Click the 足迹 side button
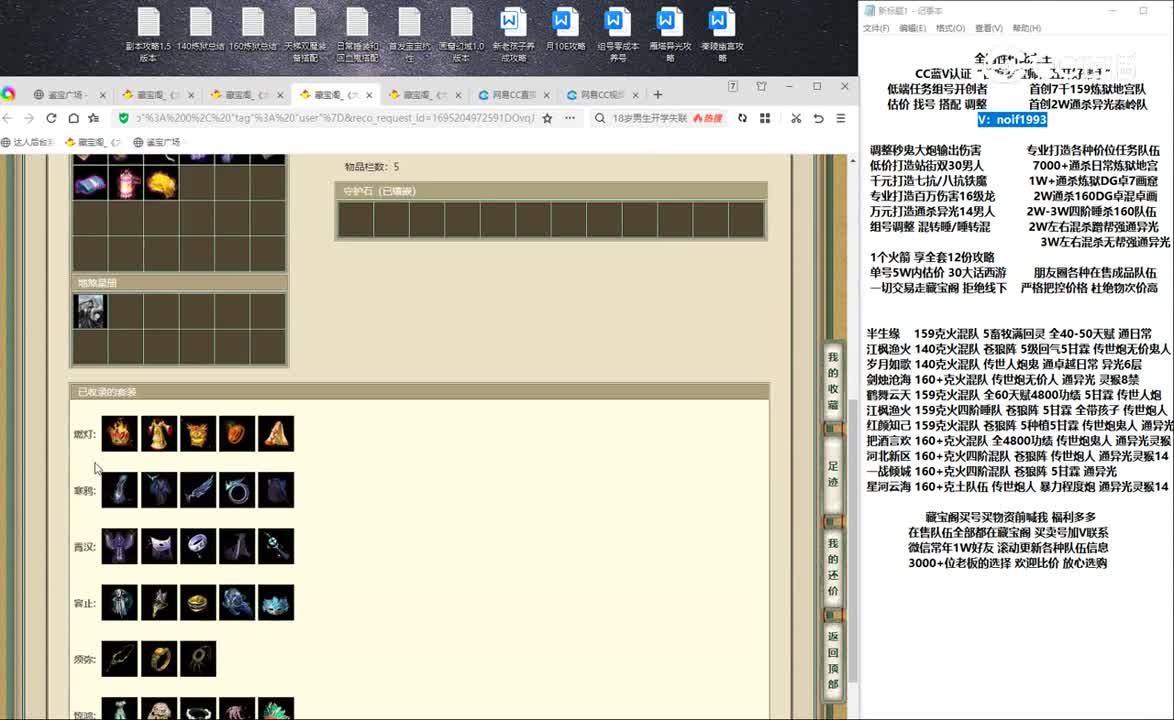This screenshot has width=1174, height=720. 833,475
